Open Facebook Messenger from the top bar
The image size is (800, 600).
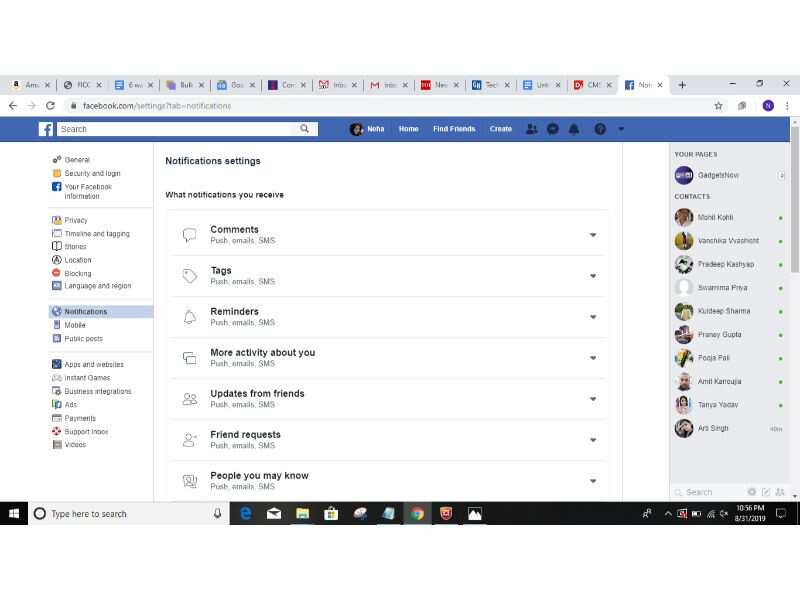(x=553, y=129)
